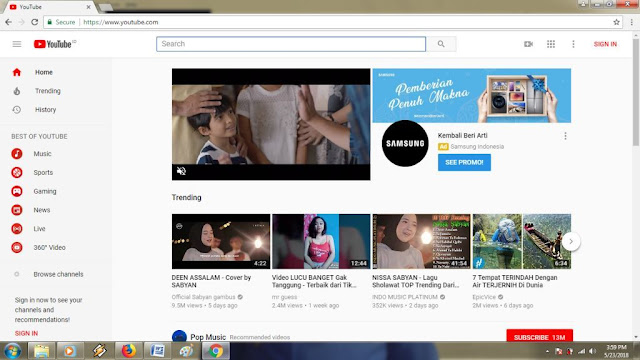Open Chrome from the taskbar
The image size is (640, 360).
click(216, 351)
